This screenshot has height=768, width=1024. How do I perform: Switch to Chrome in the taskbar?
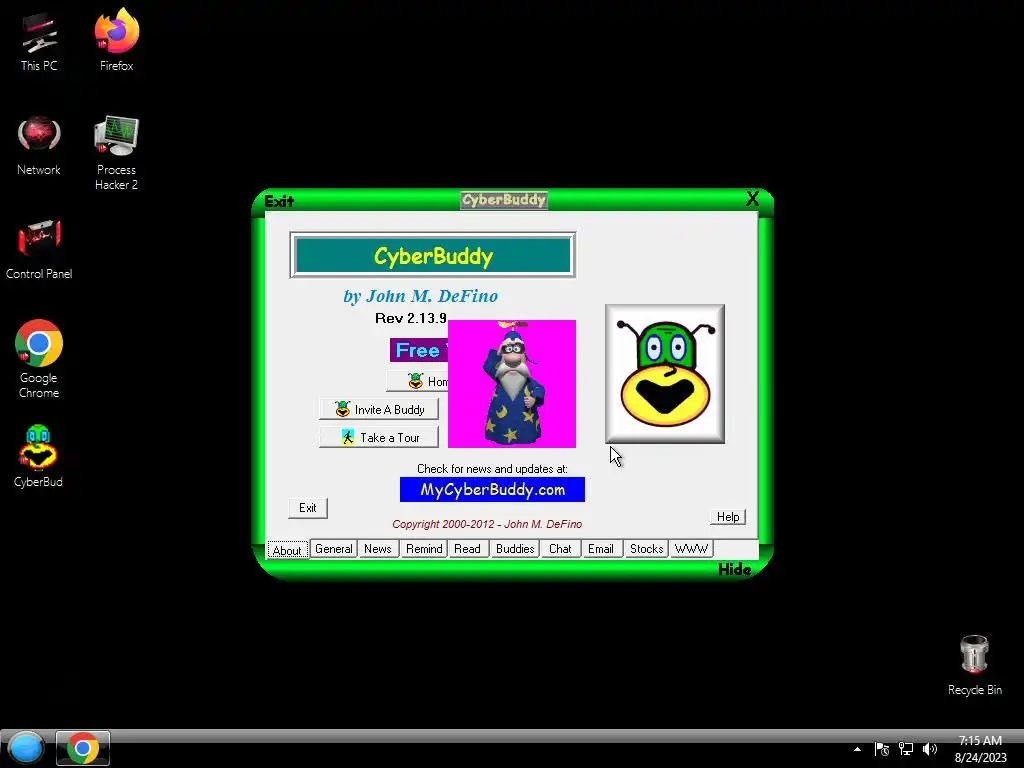pos(82,748)
